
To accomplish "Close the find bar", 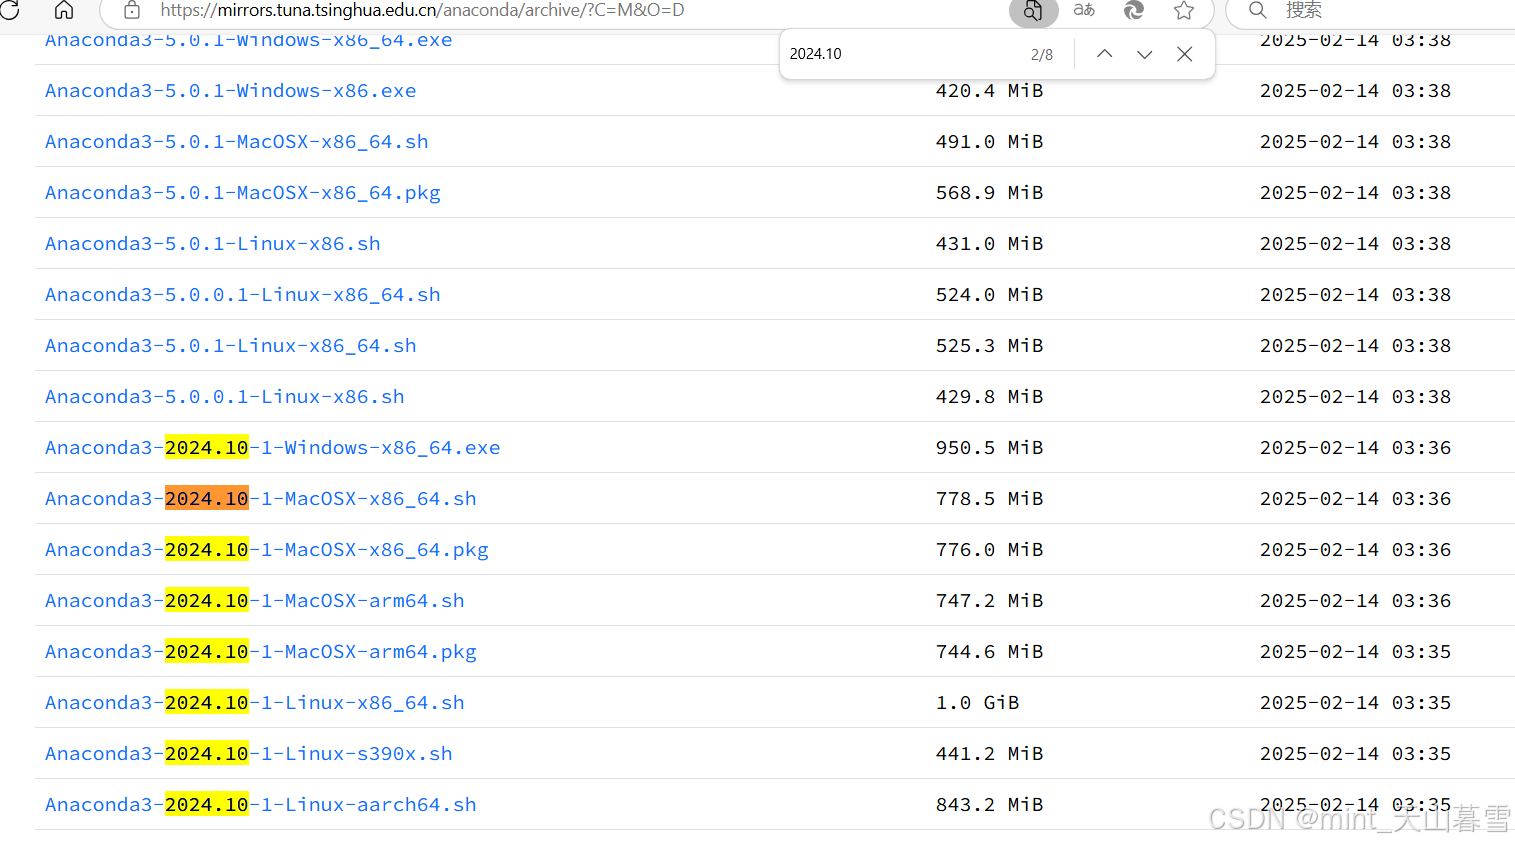I will point(1184,54).
